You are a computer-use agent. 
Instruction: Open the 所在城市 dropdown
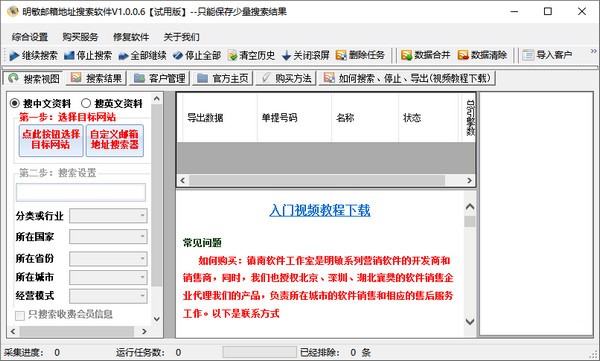[x=108, y=277]
